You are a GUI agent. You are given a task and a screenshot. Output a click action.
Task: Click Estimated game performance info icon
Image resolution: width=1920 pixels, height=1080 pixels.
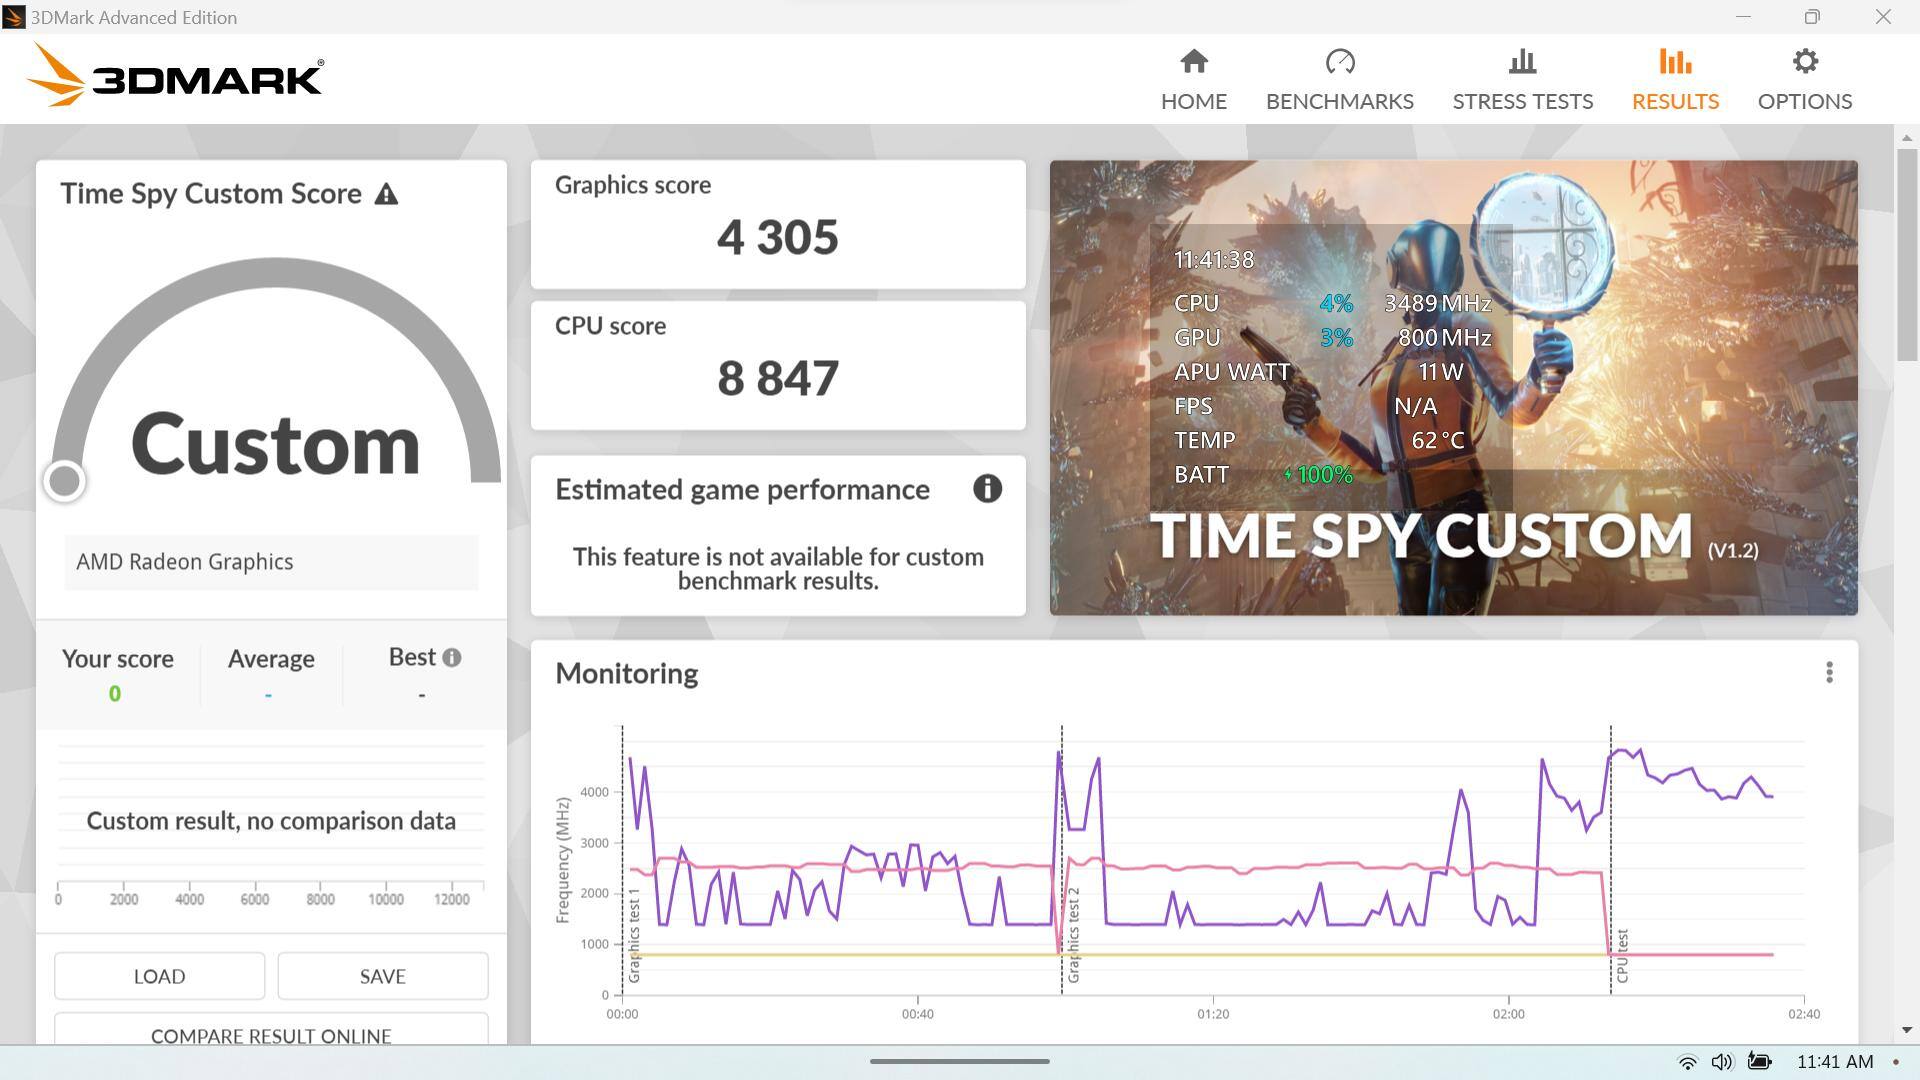pos(987,489)
